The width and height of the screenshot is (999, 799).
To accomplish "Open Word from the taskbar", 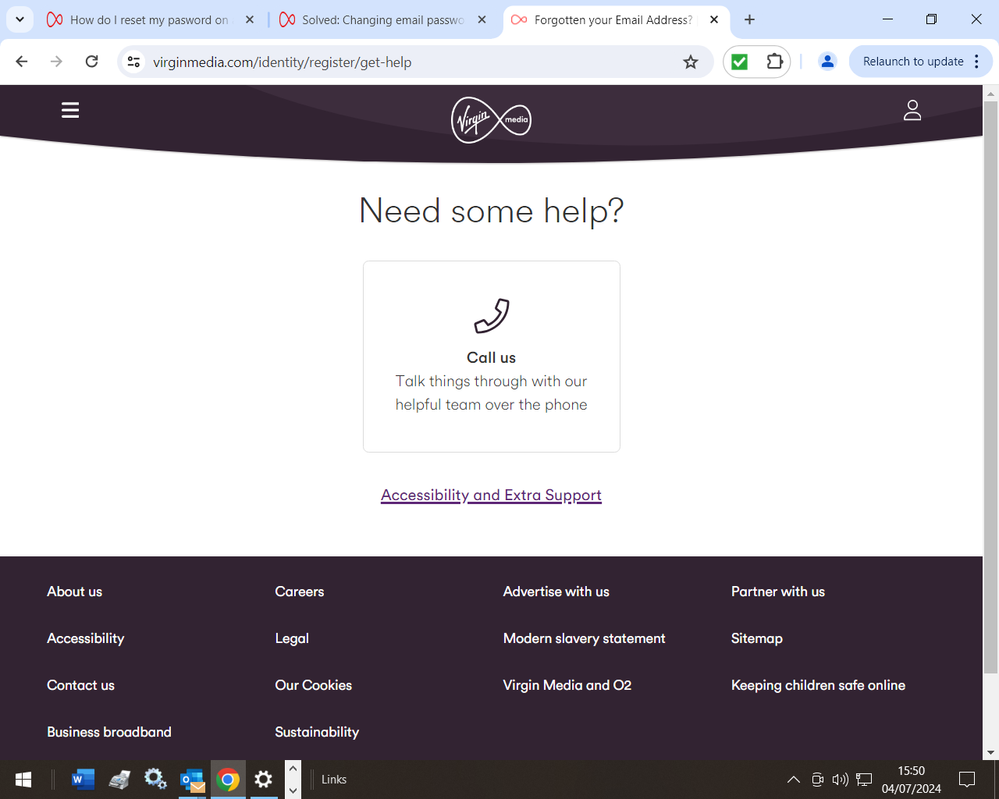I will tap(83, 779).
